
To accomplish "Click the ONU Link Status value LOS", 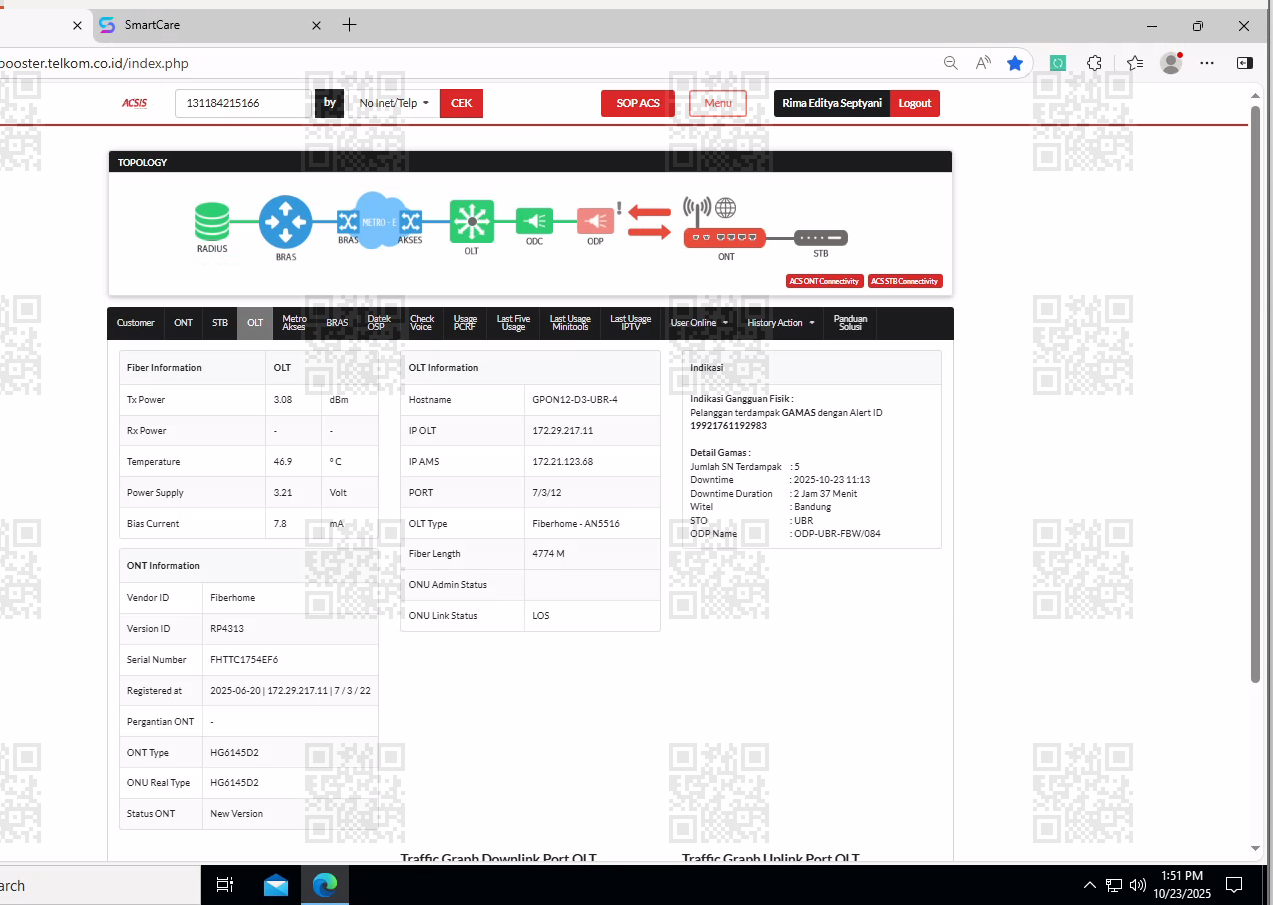I will [x=541, y=615].
